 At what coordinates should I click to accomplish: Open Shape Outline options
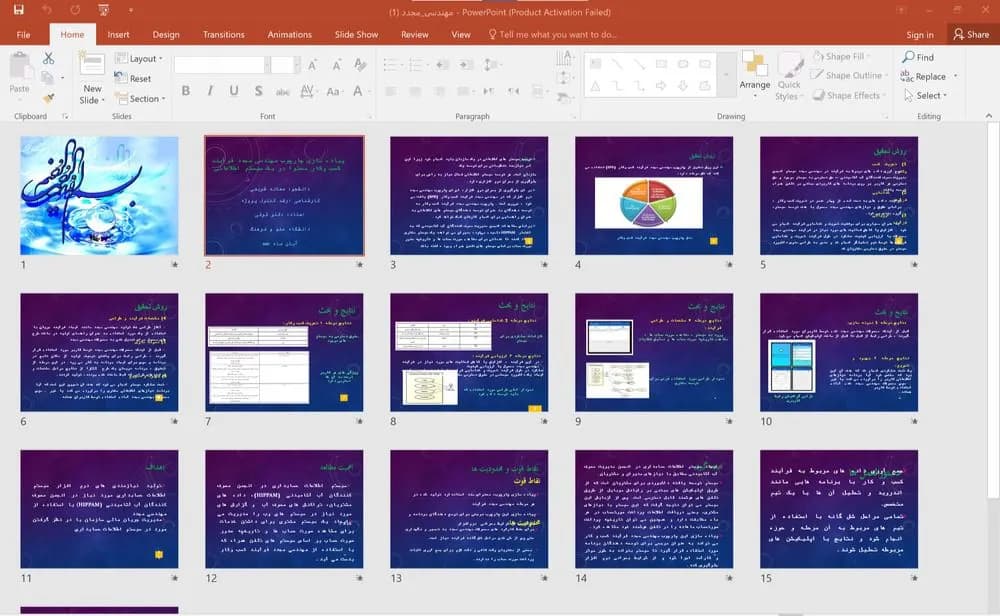point(849,75)
